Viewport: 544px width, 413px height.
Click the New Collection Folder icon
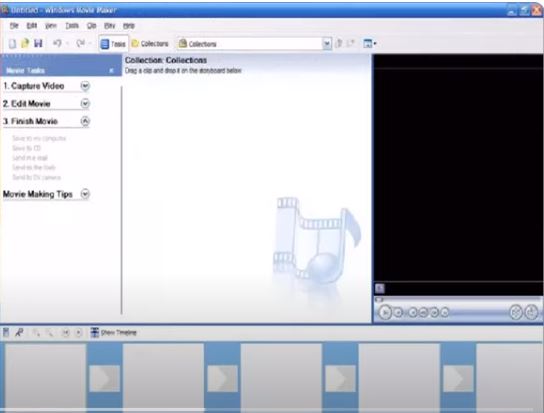click(x=351, y=44)
